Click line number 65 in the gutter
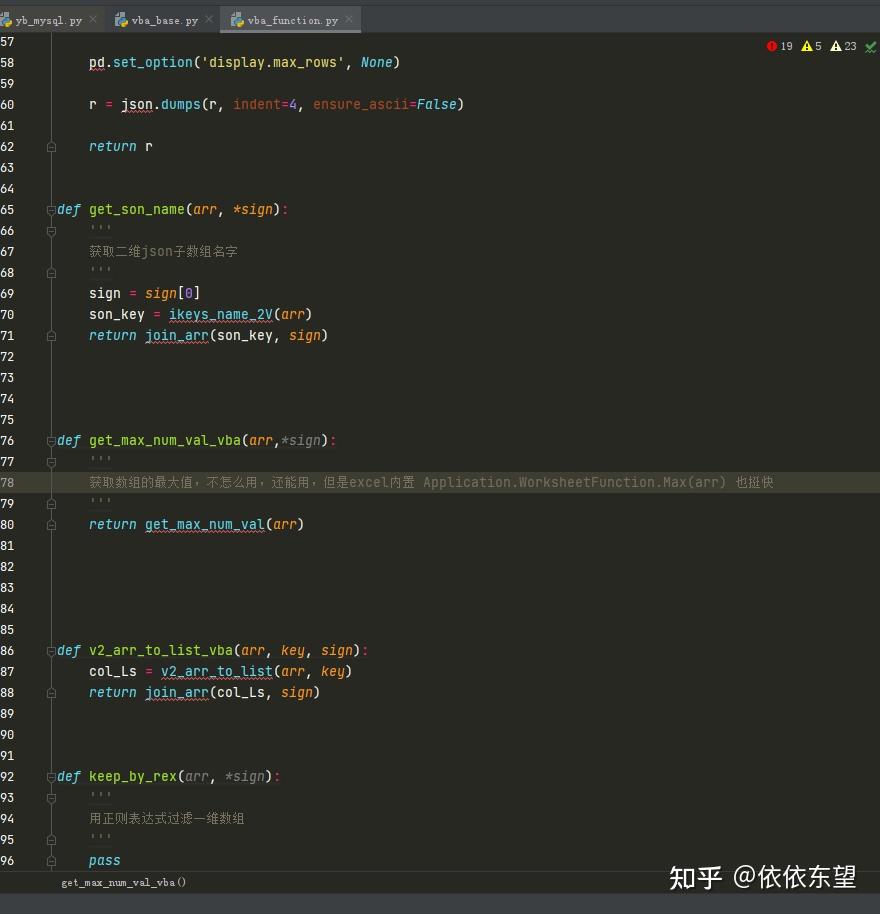This screenshot has height=914, width=880. 7,209
